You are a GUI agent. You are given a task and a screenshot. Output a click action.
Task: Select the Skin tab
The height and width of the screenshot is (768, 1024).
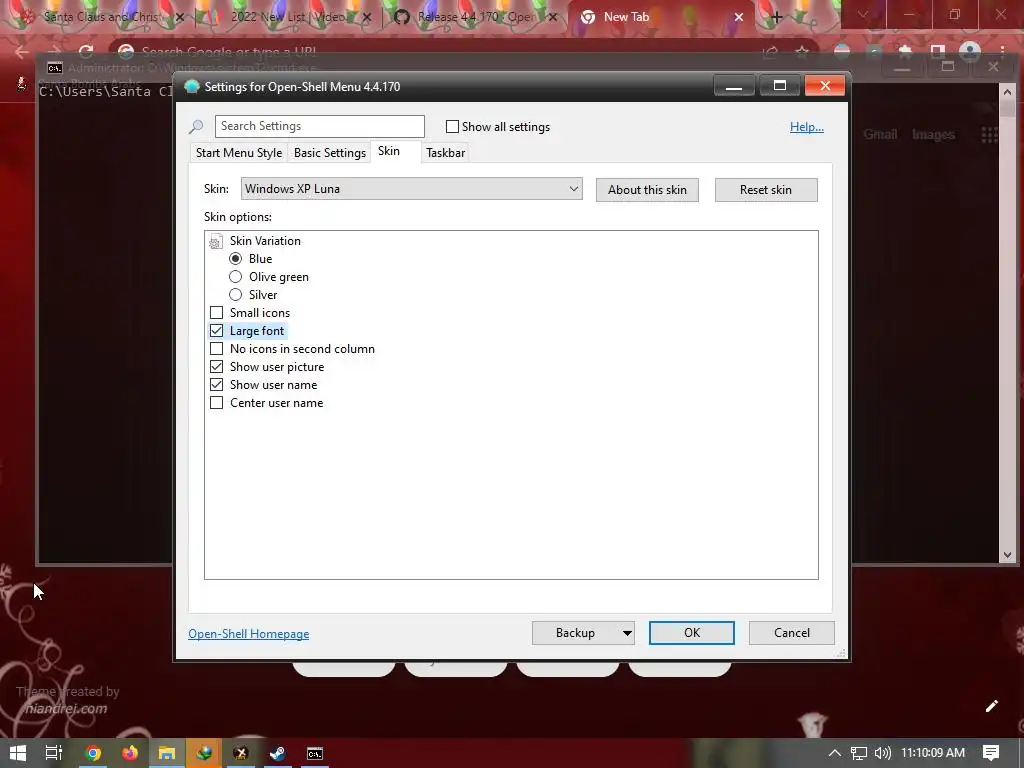(x=389, y=151)
